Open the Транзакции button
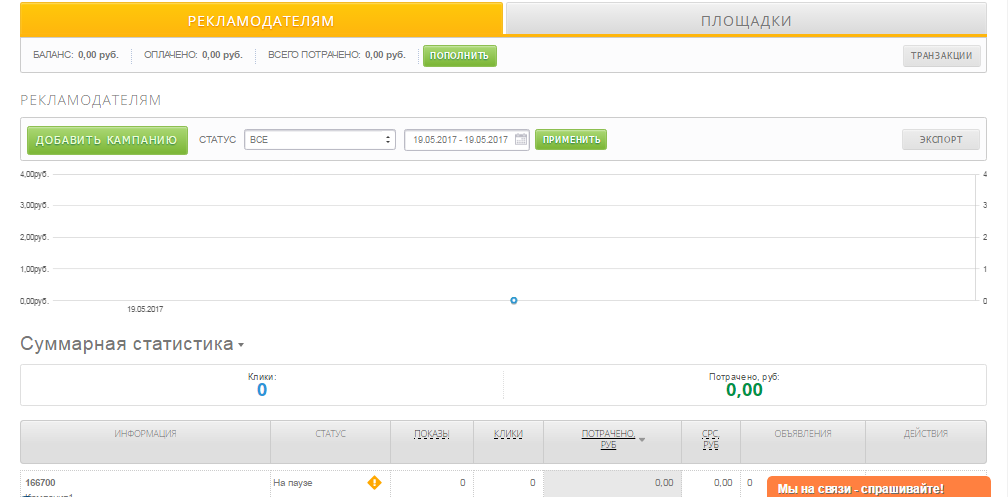This screenshot has width=1008, height=497. [x=941, y=56]
